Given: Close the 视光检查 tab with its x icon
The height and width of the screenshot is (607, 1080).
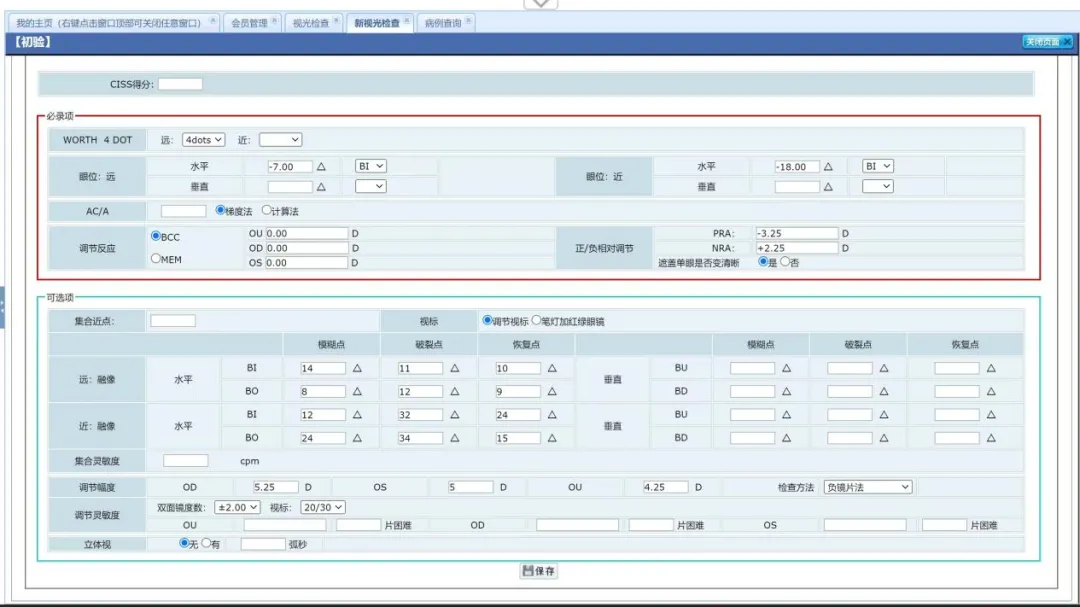Looking at the screenshot, I should coord(336,21).
